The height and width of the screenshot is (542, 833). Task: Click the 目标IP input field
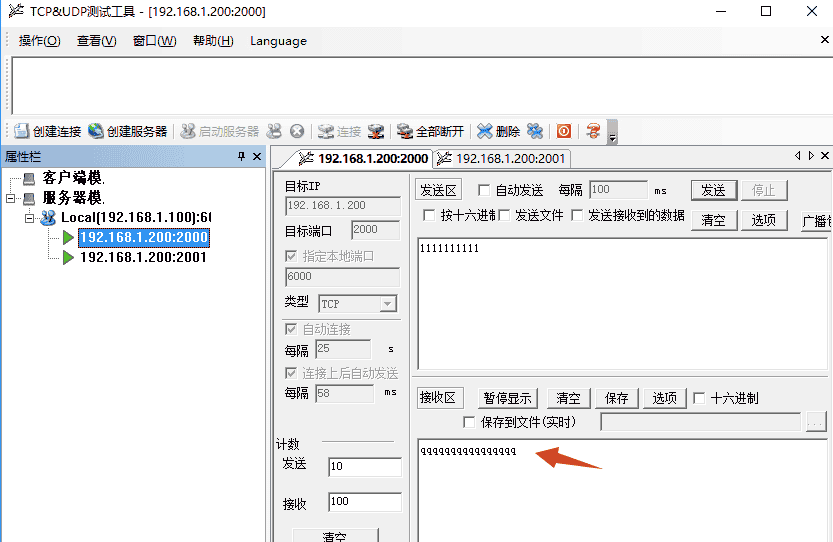tap(343, 206)
